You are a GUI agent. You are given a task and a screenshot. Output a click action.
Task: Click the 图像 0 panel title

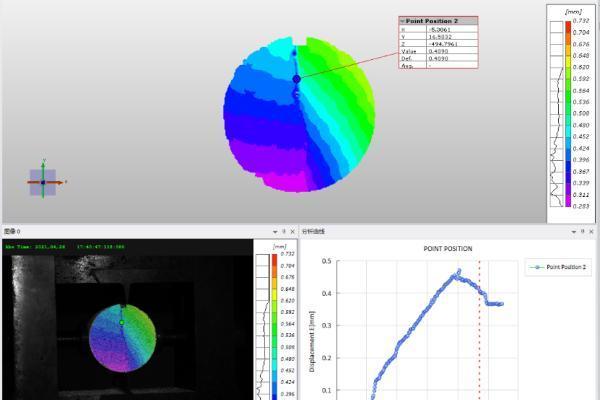coord(12,232)
